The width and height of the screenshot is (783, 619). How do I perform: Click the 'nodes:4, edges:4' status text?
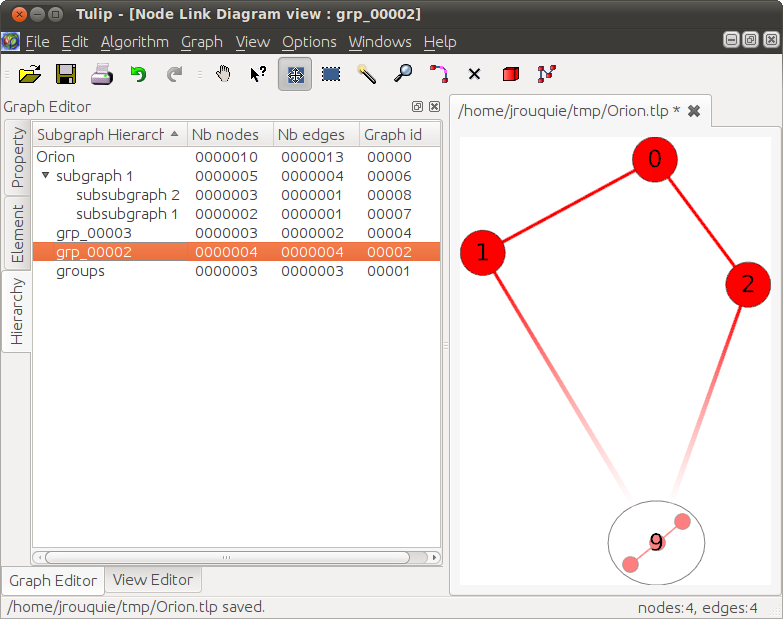click(697, 608)
